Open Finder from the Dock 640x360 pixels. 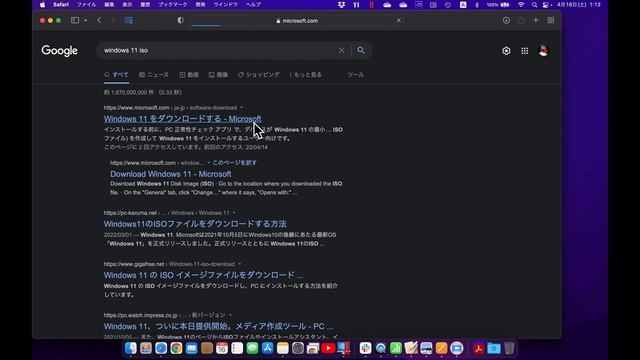click(131, 348)
